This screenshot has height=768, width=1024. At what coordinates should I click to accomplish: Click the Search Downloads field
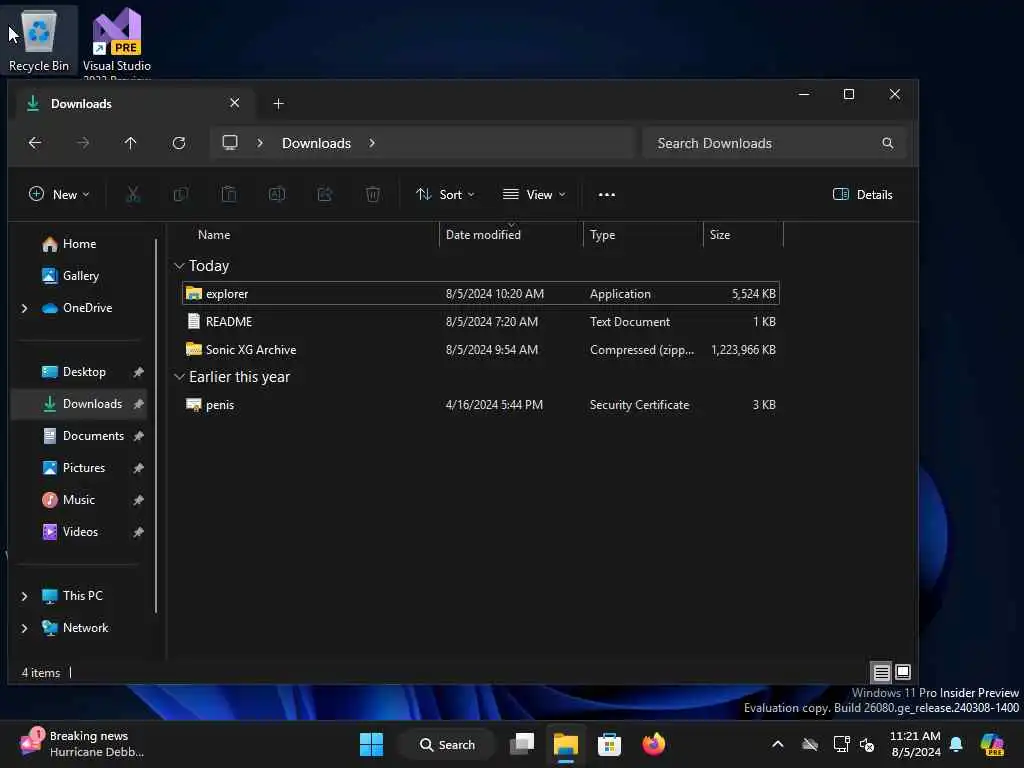pos(775,142)
